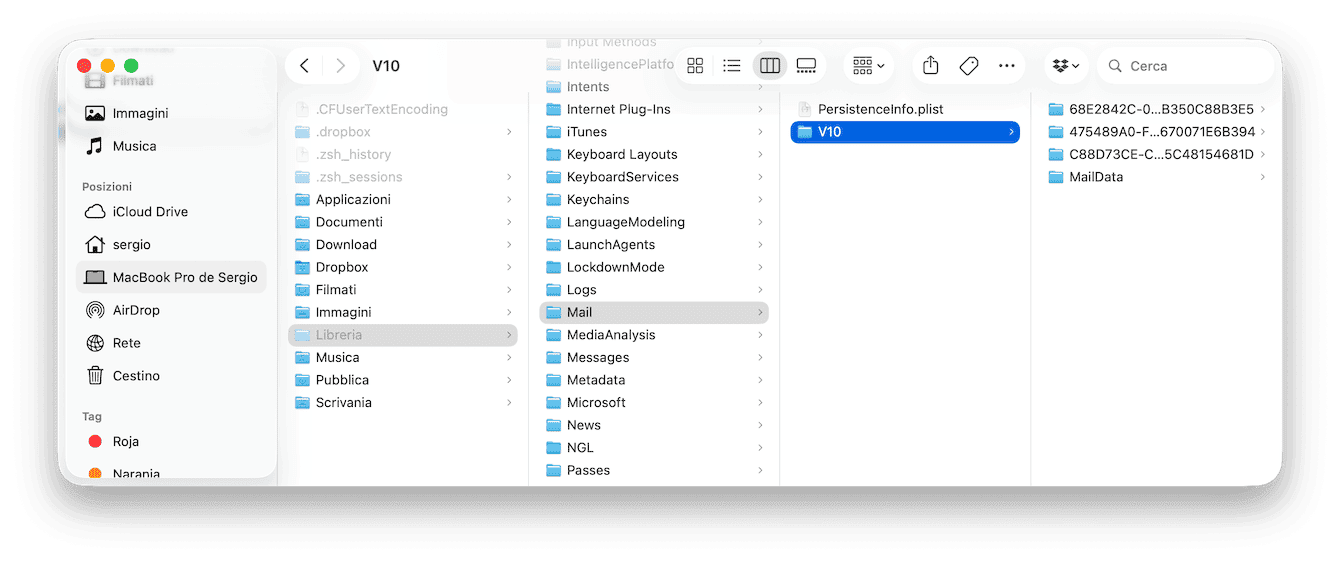Select Immagini in the sidebar

171,113
